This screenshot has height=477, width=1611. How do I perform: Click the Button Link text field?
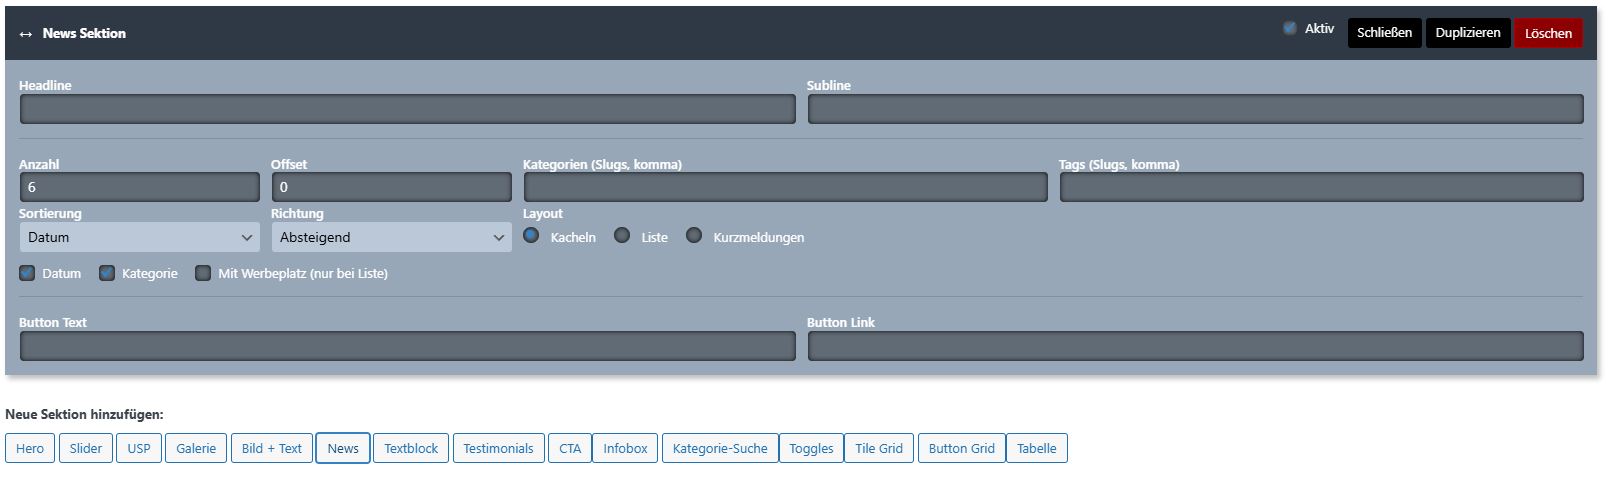1195,346
